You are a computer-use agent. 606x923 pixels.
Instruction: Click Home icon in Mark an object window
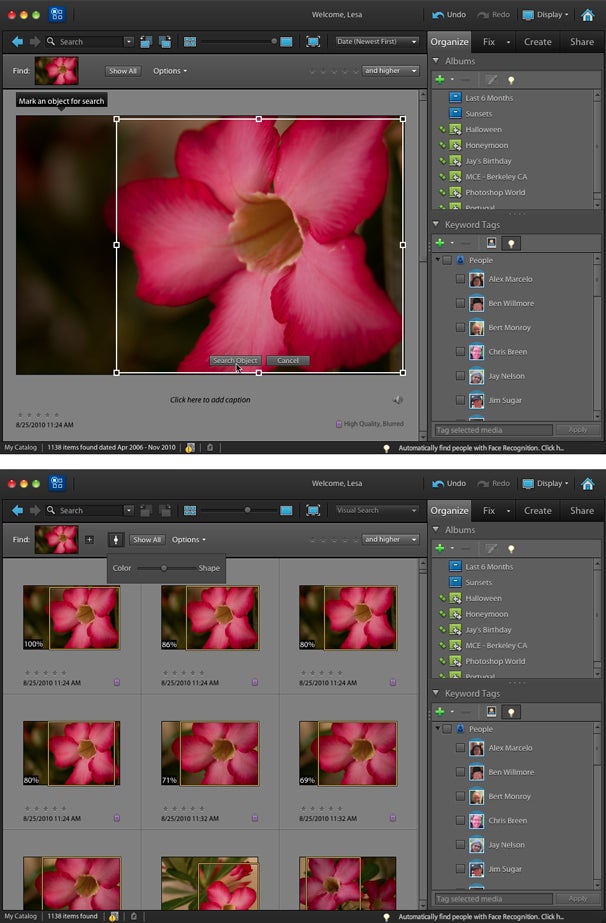click(x=587, y=15)
